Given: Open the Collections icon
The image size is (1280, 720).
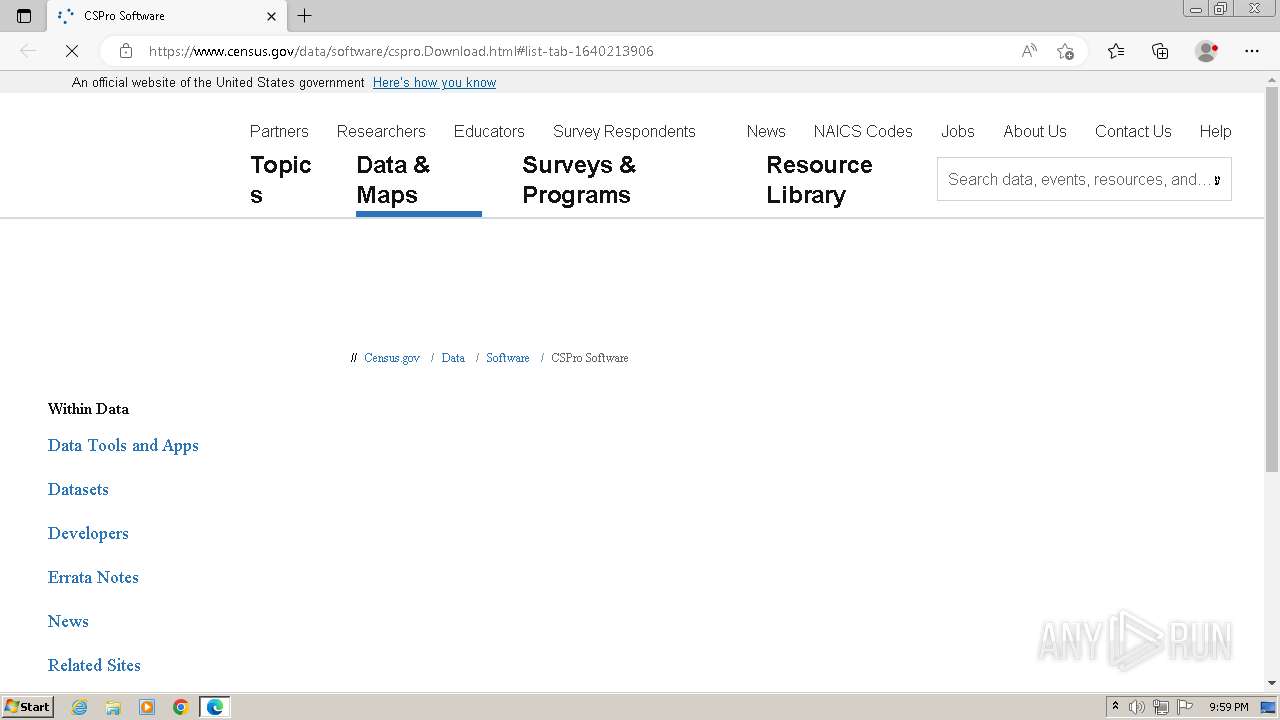Looking at the screenshot, I should coord(1160,51).
